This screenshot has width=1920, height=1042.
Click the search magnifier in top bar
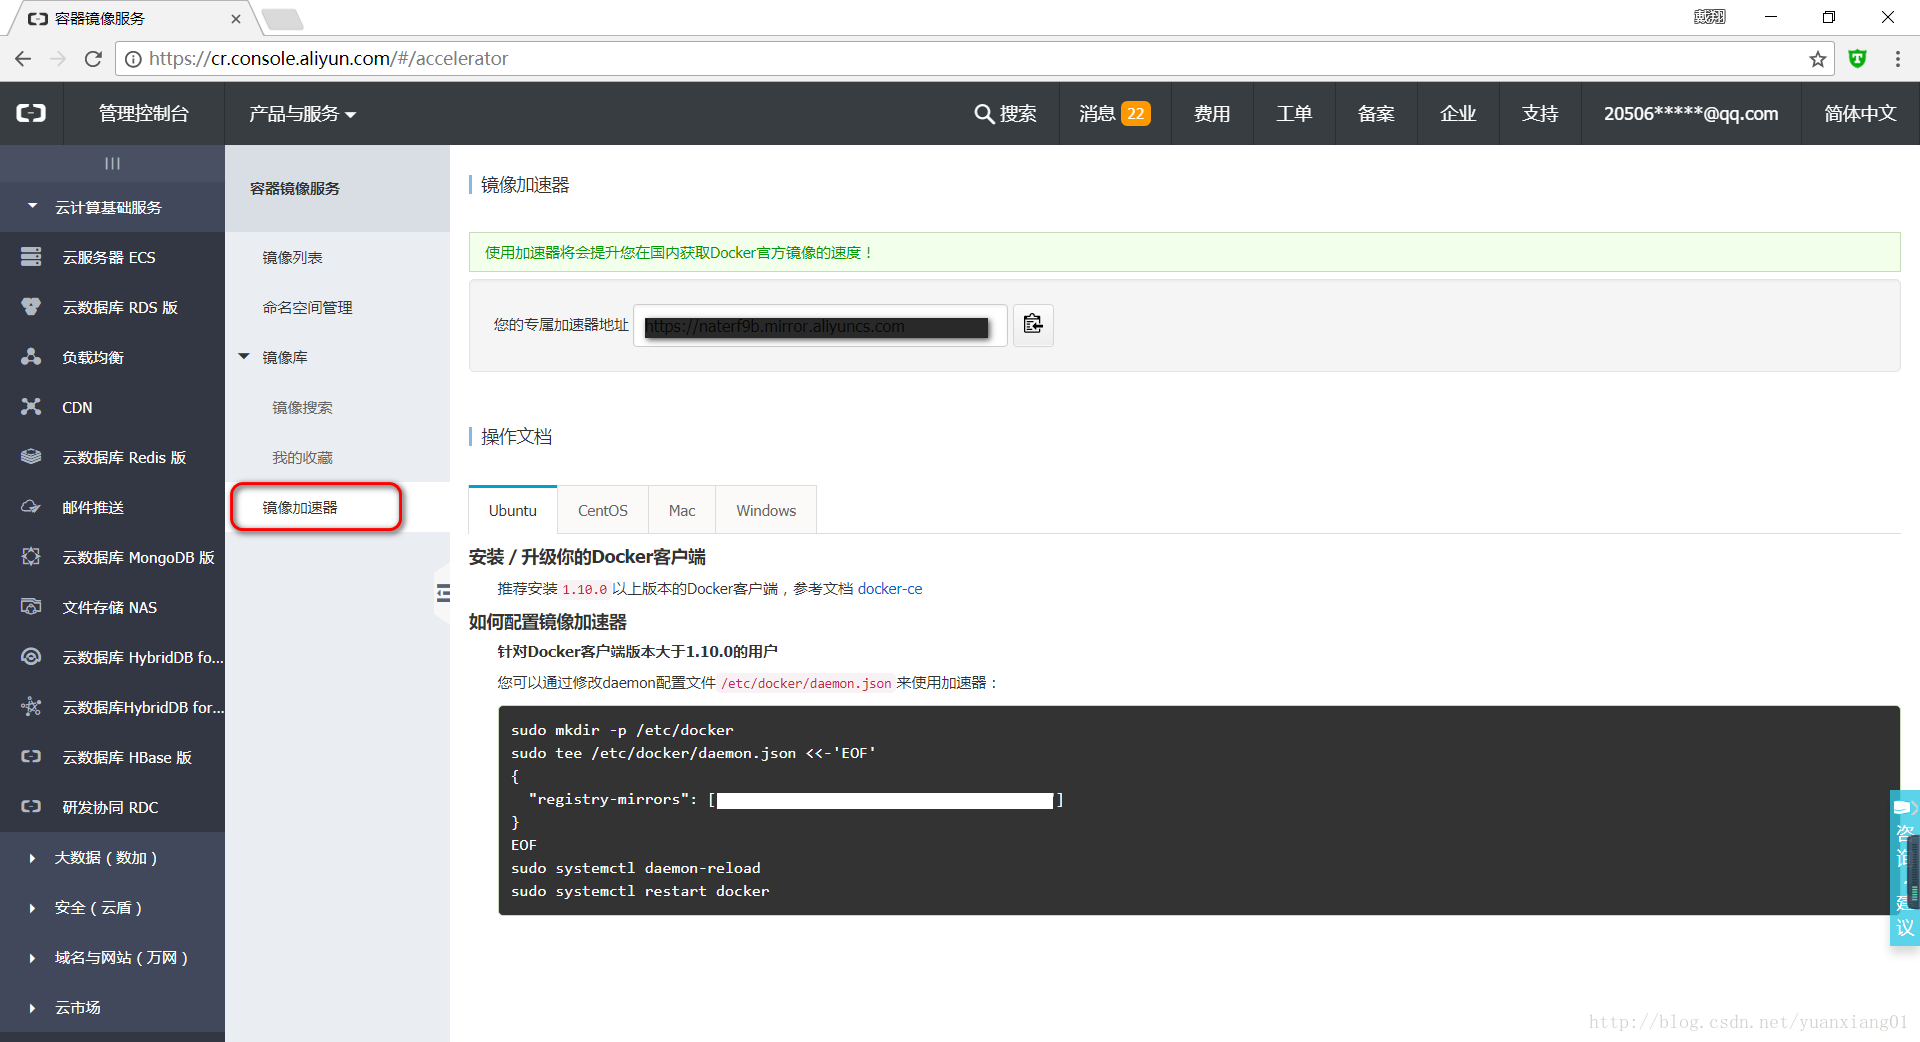tap(984, 114)
